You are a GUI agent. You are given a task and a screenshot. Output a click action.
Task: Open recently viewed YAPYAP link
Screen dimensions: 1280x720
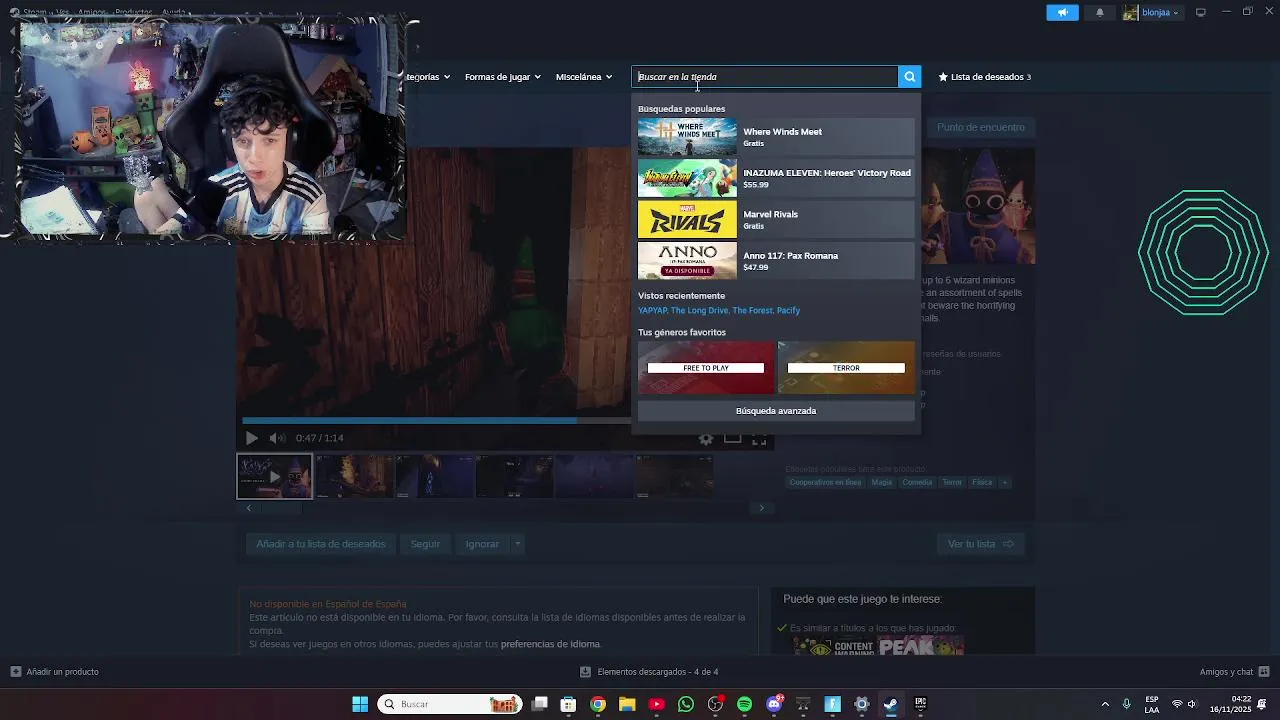tap(652, 311)
